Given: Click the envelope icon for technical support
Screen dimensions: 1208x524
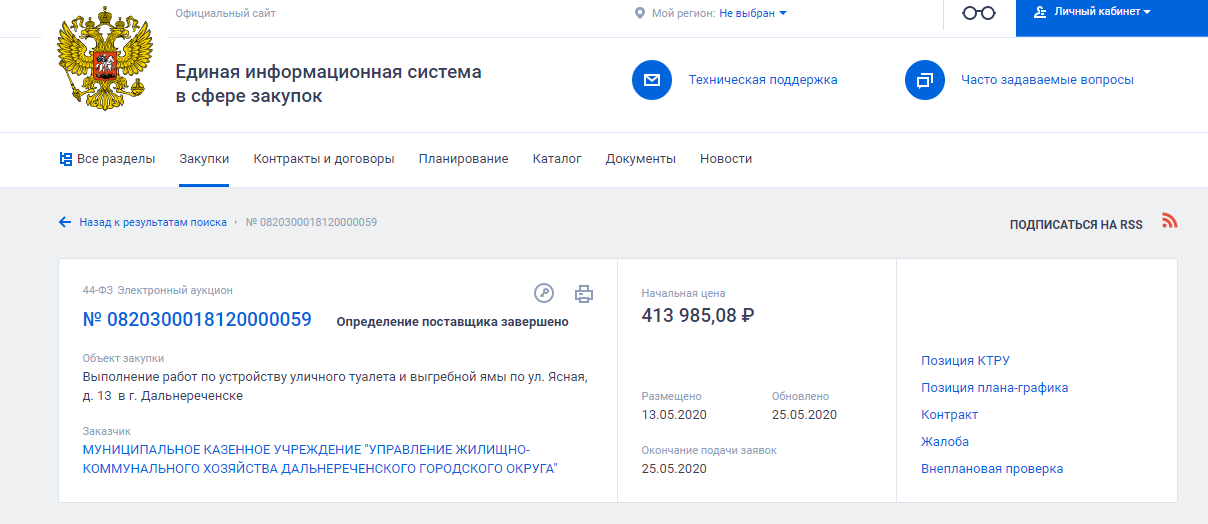Looking at the screenshot, I should 652,80.
